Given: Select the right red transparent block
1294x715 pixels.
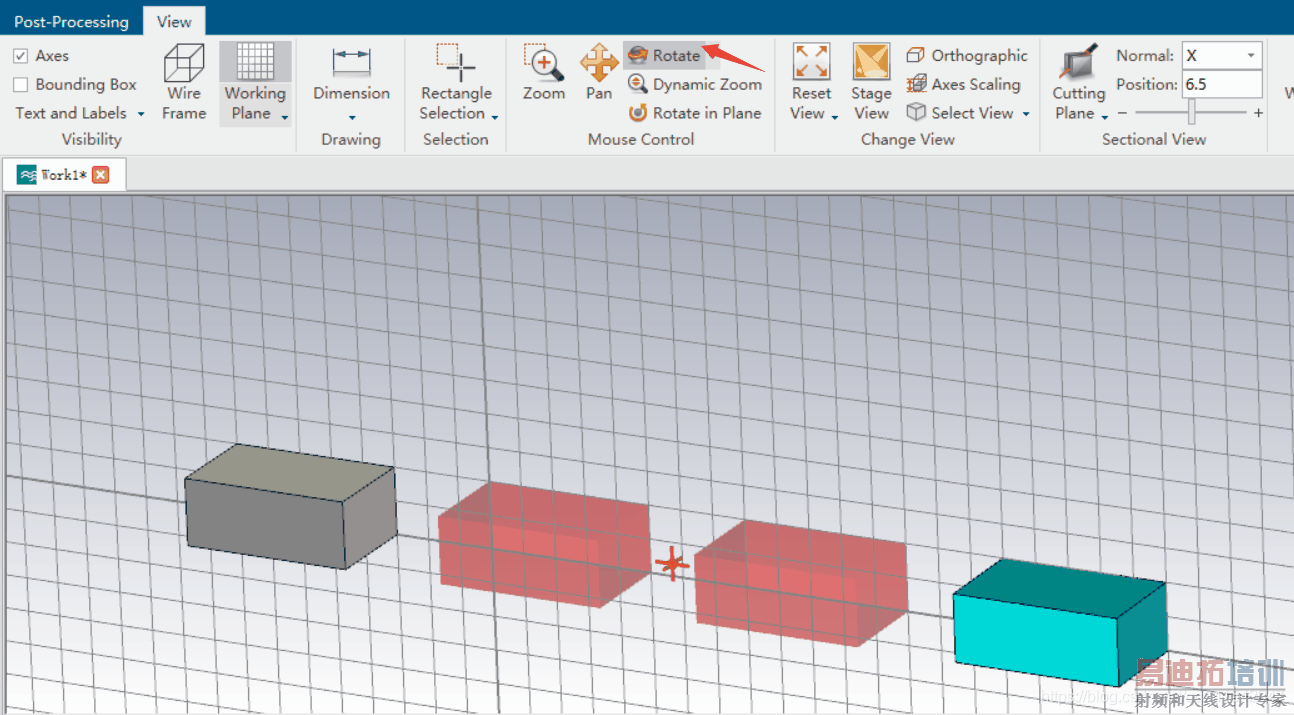Looking at the screenshot, I should [x=801, y=584].
